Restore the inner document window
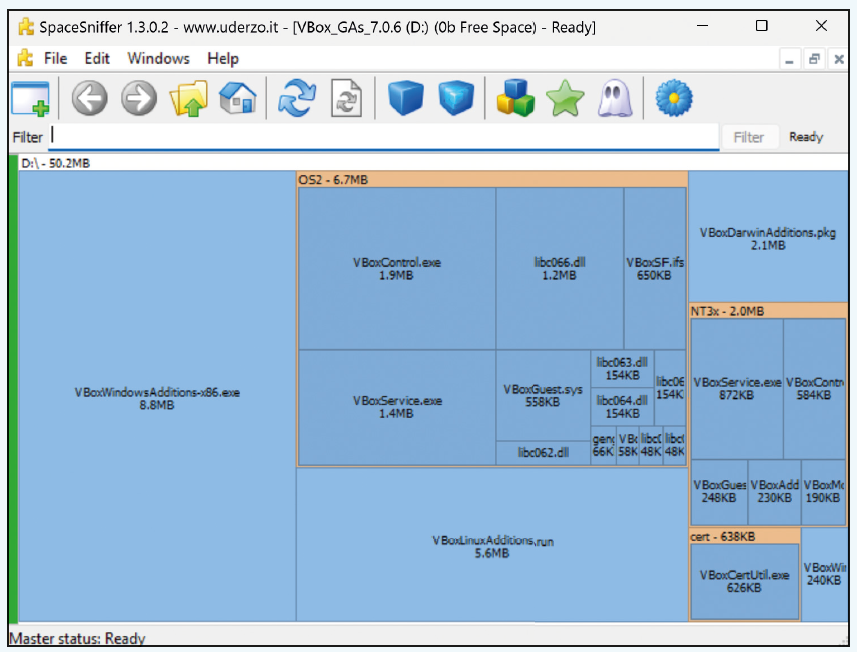The height and width of the screenshot is (652, 857). pyautogui.click(x=814, y=59)
